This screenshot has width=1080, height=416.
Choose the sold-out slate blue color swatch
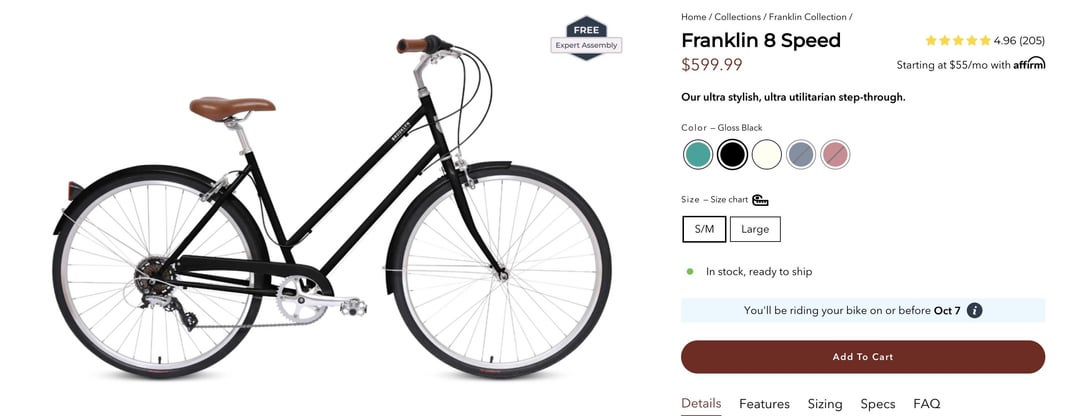(801, 154)
